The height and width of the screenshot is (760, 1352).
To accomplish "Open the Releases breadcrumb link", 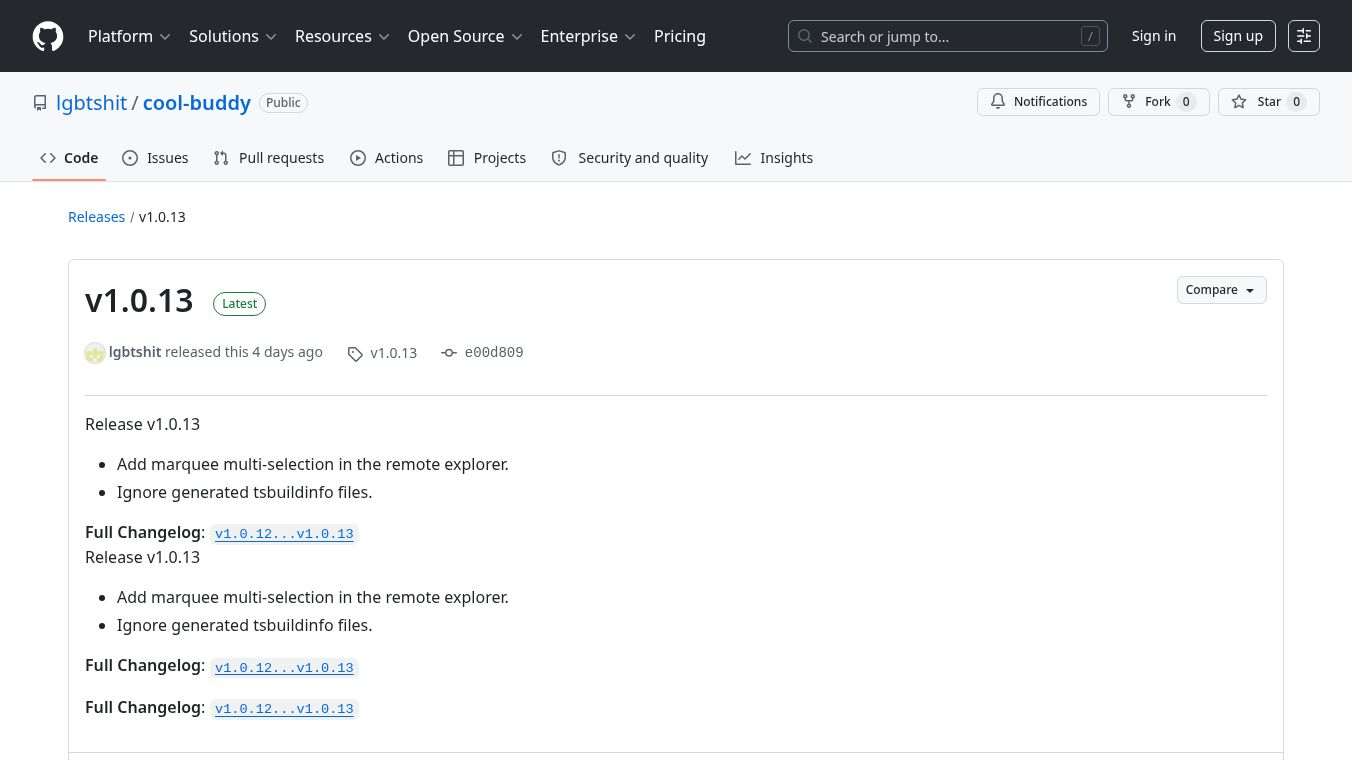I will [x=96, y=217].
